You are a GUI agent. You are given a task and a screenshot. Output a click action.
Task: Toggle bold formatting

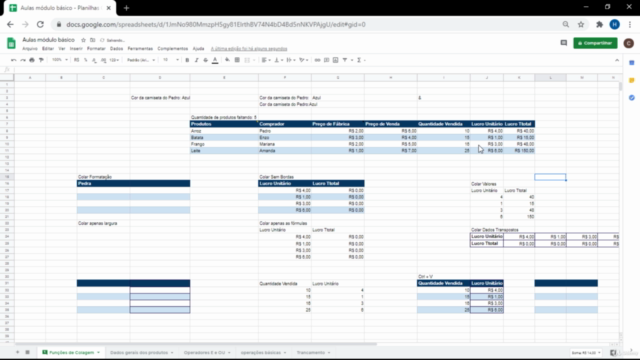tap(187, 60)
